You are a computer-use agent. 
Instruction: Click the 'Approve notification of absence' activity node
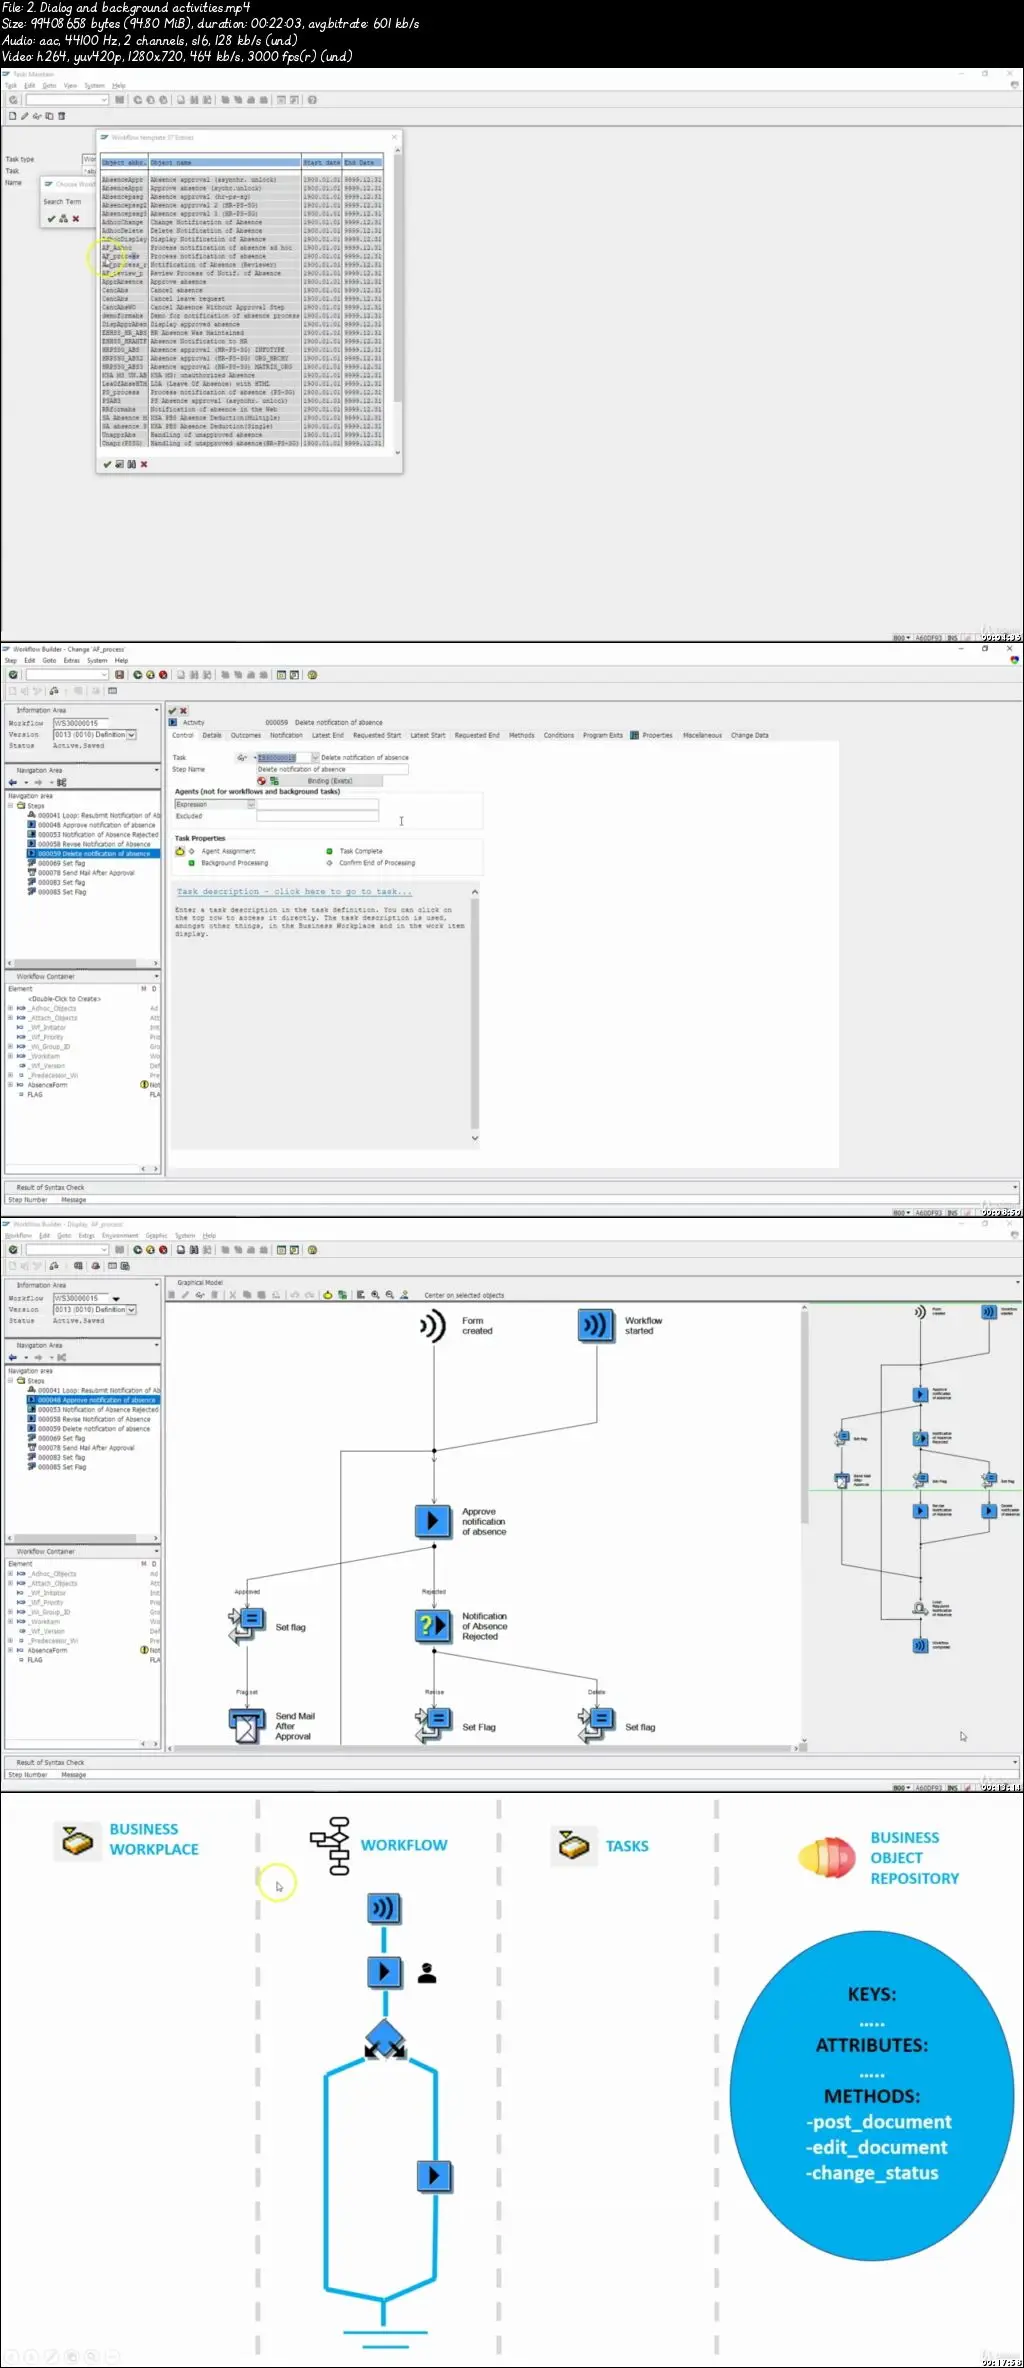click(433, 1521)
